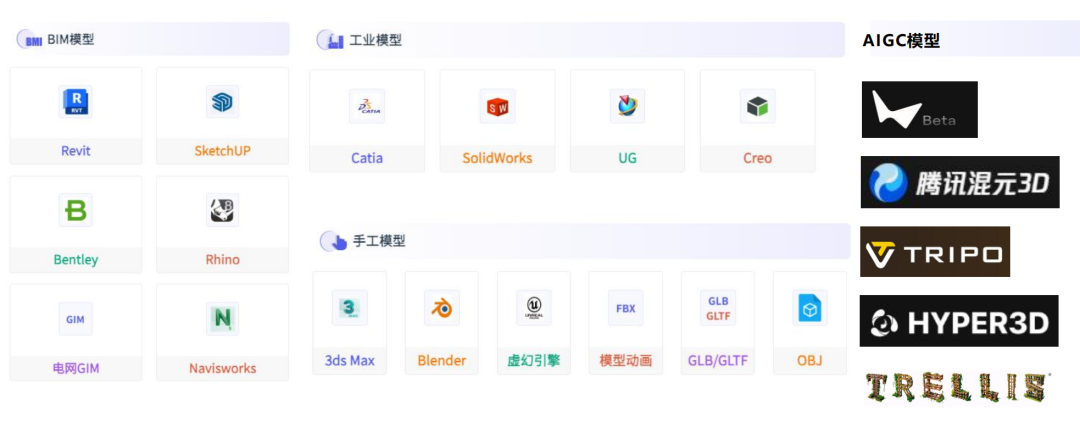This screenshot has height=422, width=1080.
Task: Click the 3ds Max icon
Action: pos(349,307)
